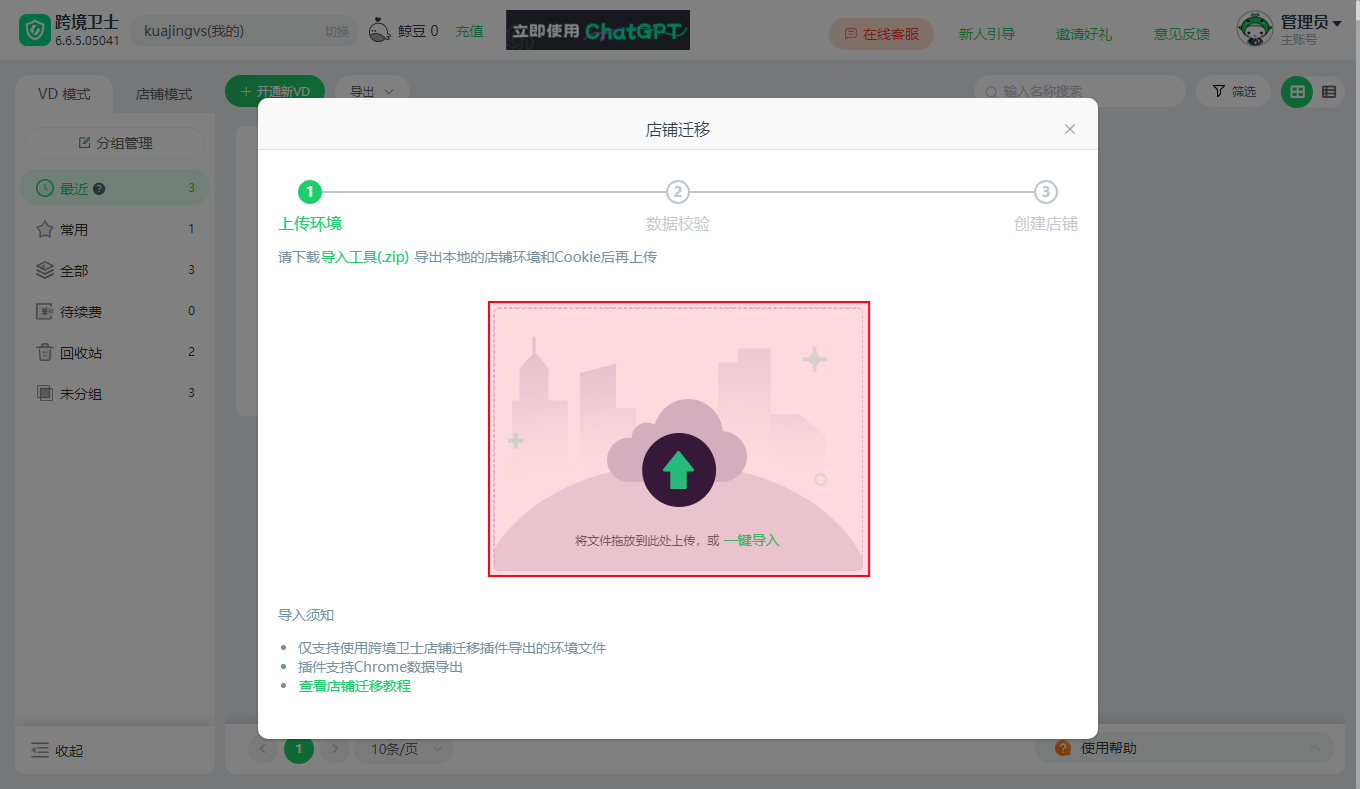Open 查看店铺迁移教程 tutorial link

click(355, 686)
